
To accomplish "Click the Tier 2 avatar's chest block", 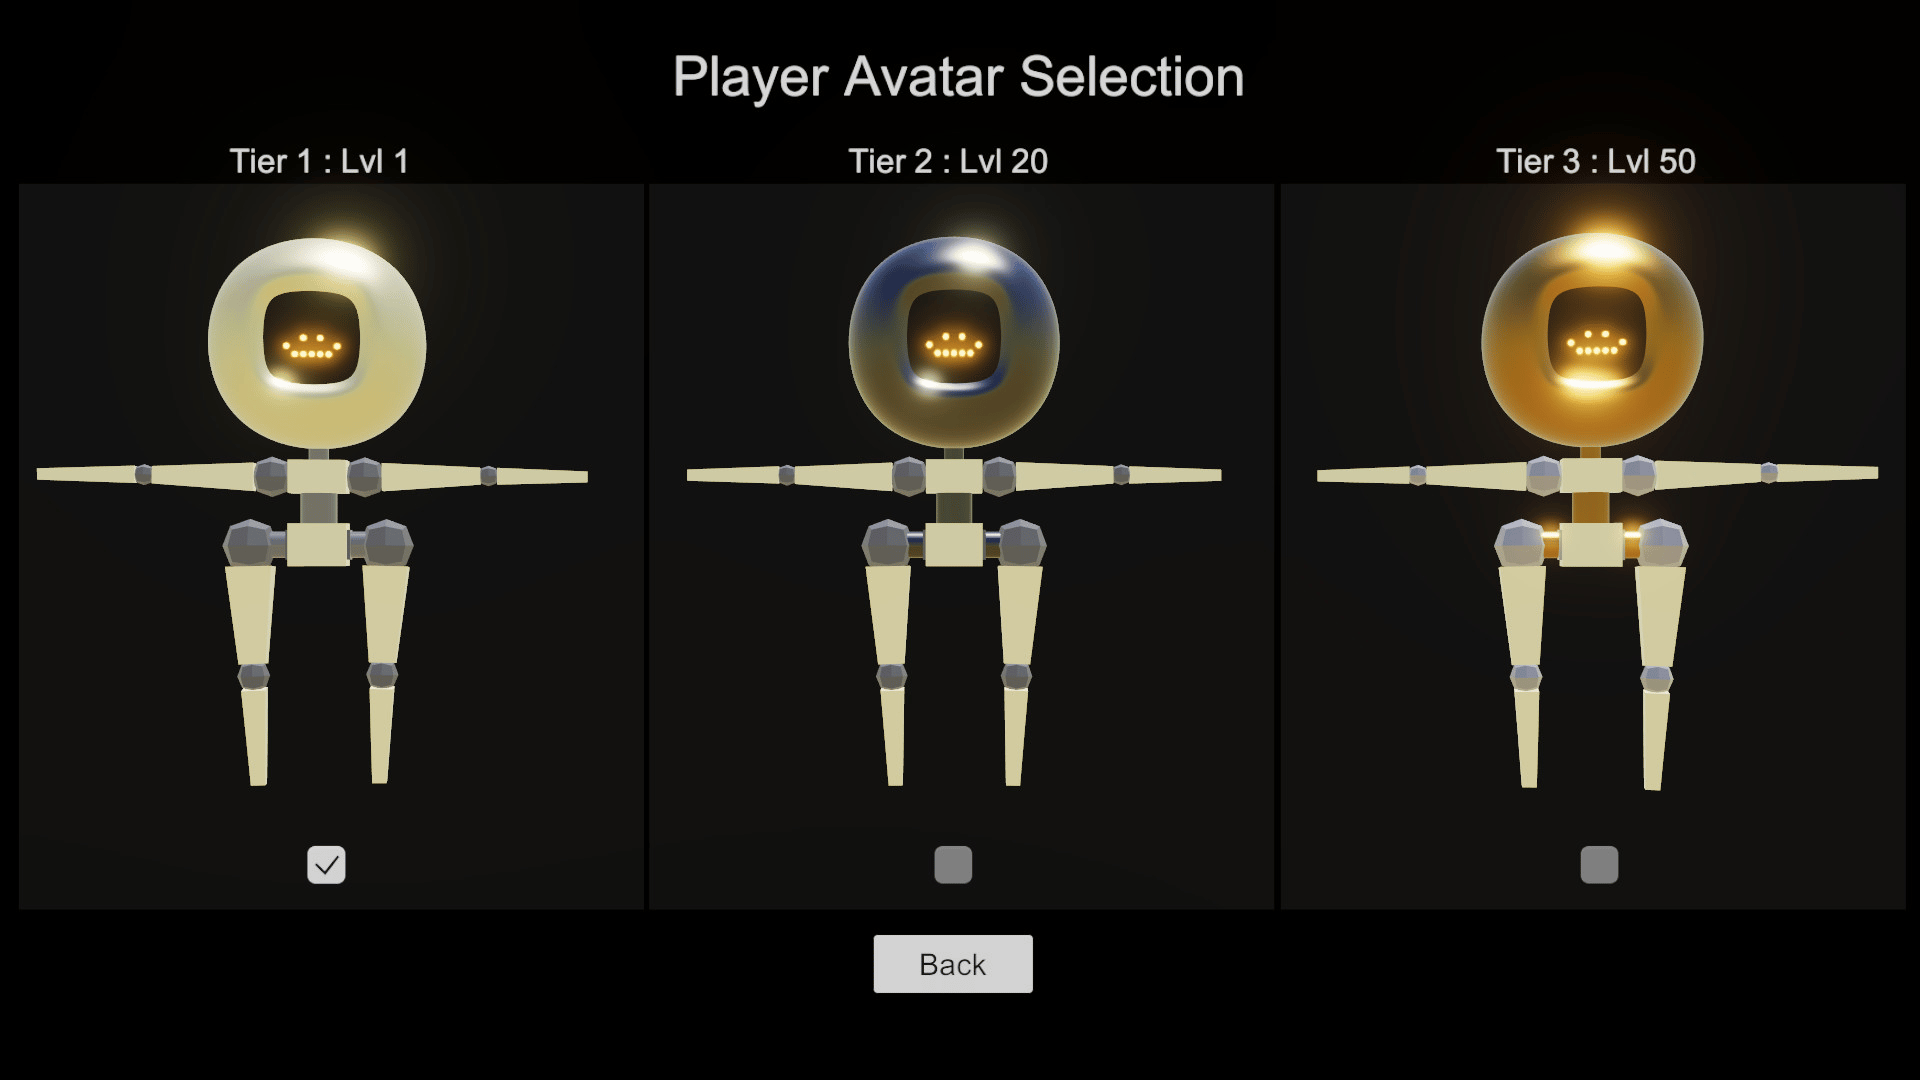I will (954, 476).
